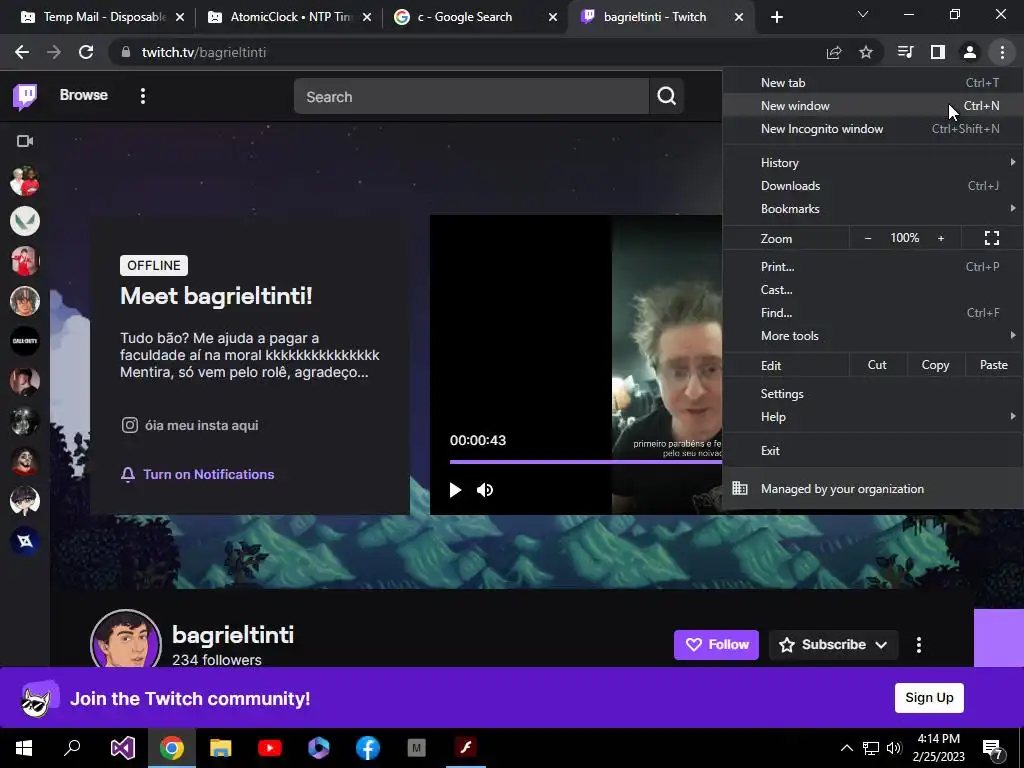Go back in Chrome
1024x768 pixels.
(22, 52)
